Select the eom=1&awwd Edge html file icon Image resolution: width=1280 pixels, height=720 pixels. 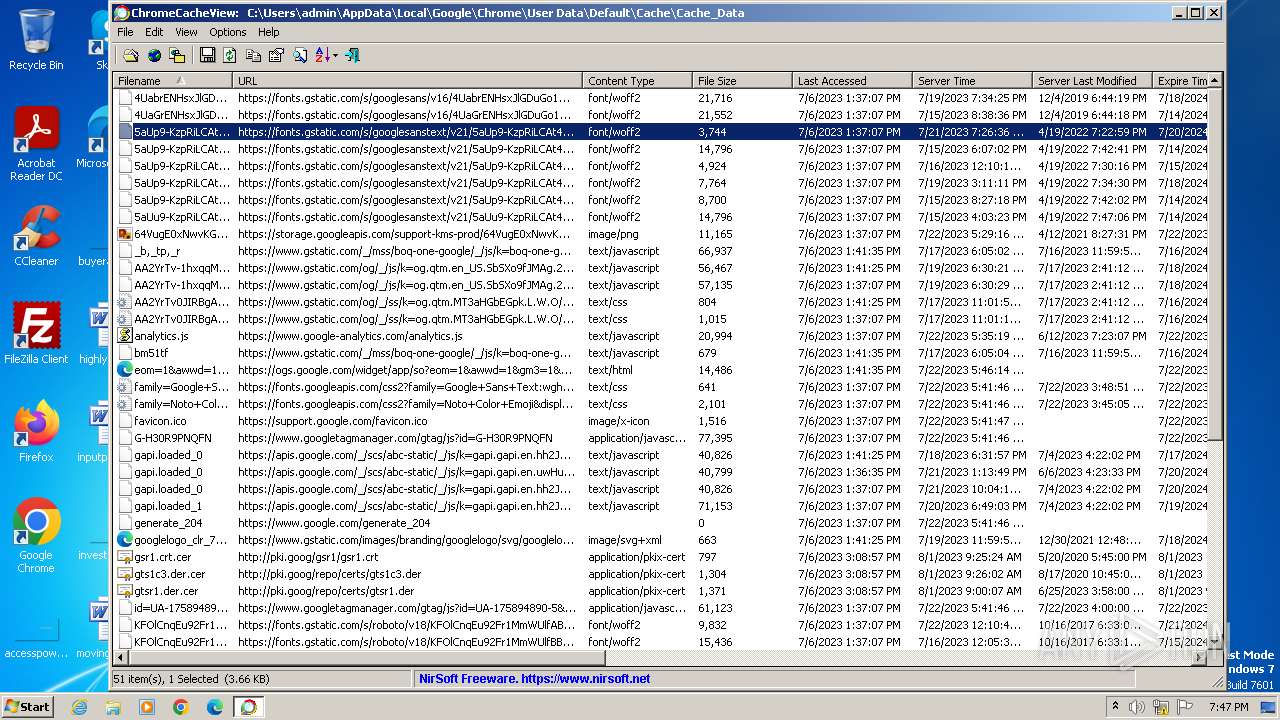click(125, 370)
